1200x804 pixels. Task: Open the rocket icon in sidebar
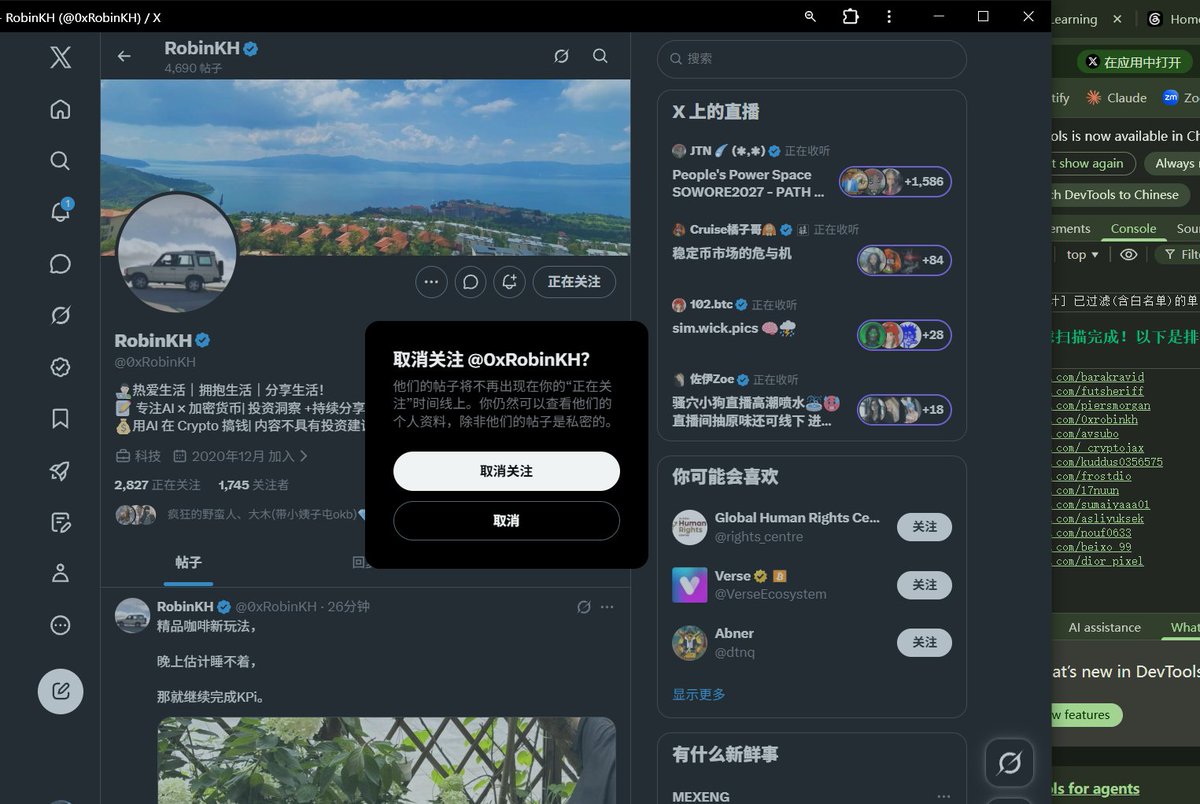(60, 471)
